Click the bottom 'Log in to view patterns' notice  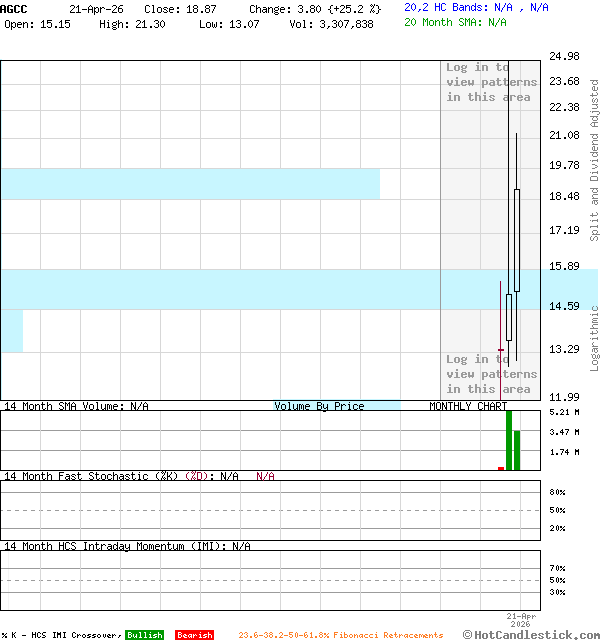pyautogui.click(x=491, y=374)
